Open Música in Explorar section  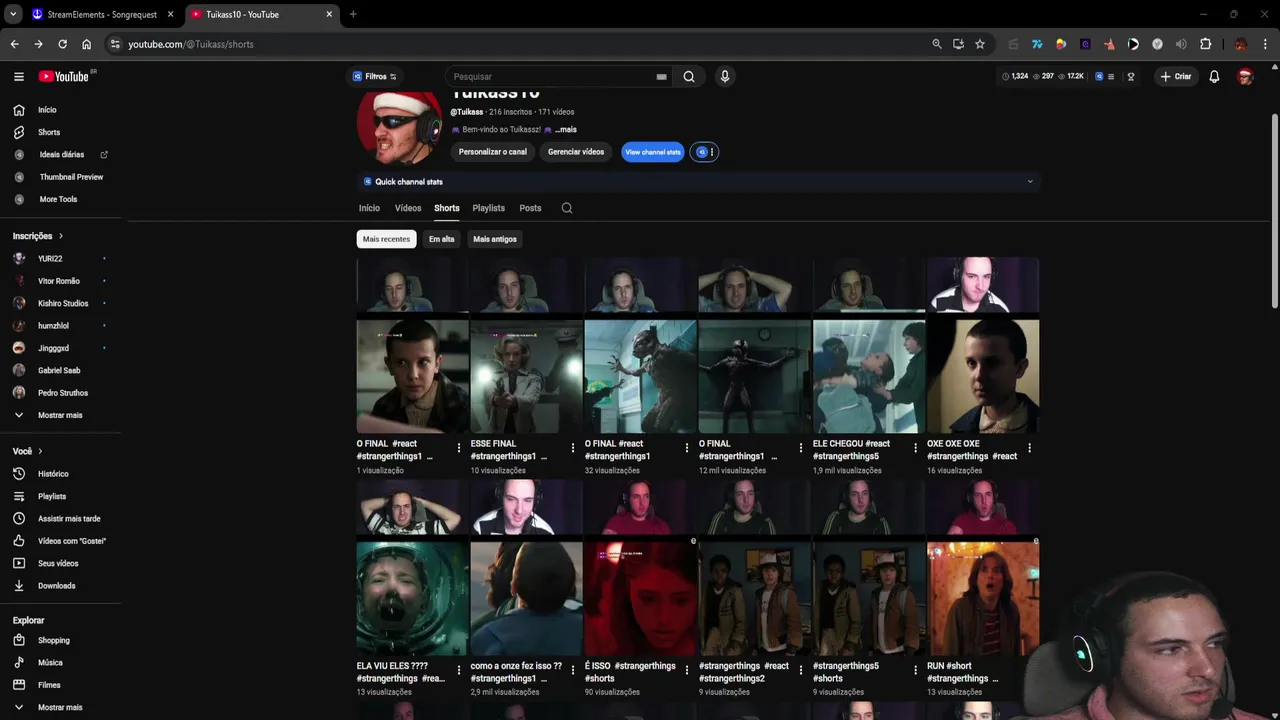point(50,663)
